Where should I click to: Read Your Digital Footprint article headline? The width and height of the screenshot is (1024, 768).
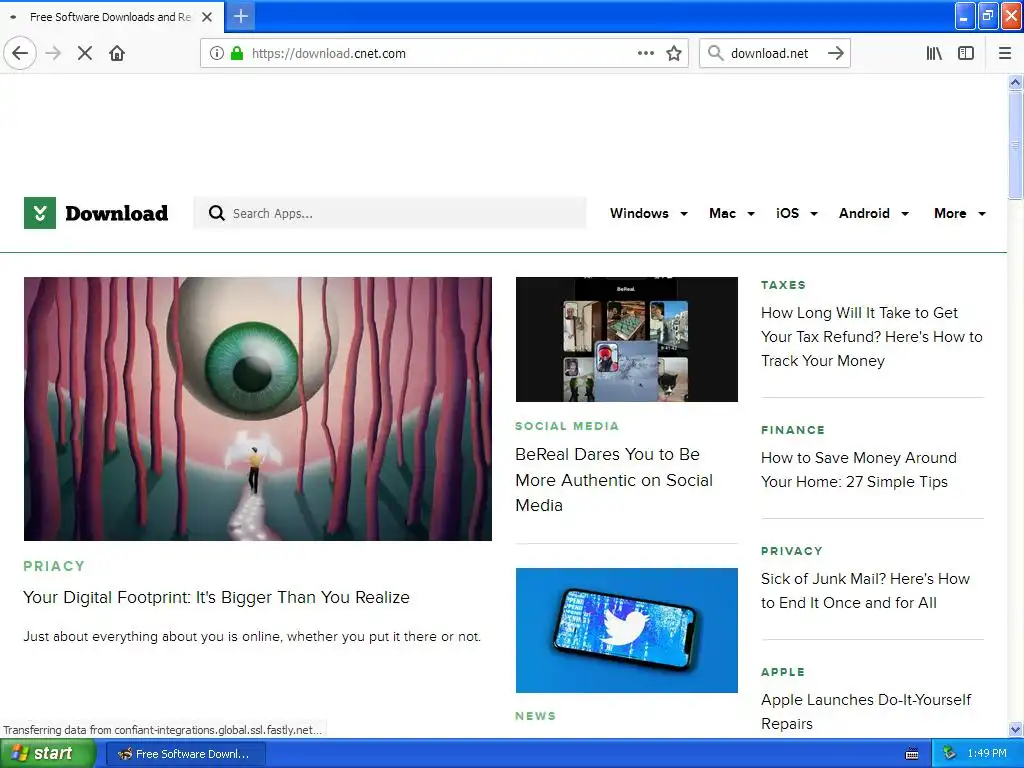pos(216,597)
